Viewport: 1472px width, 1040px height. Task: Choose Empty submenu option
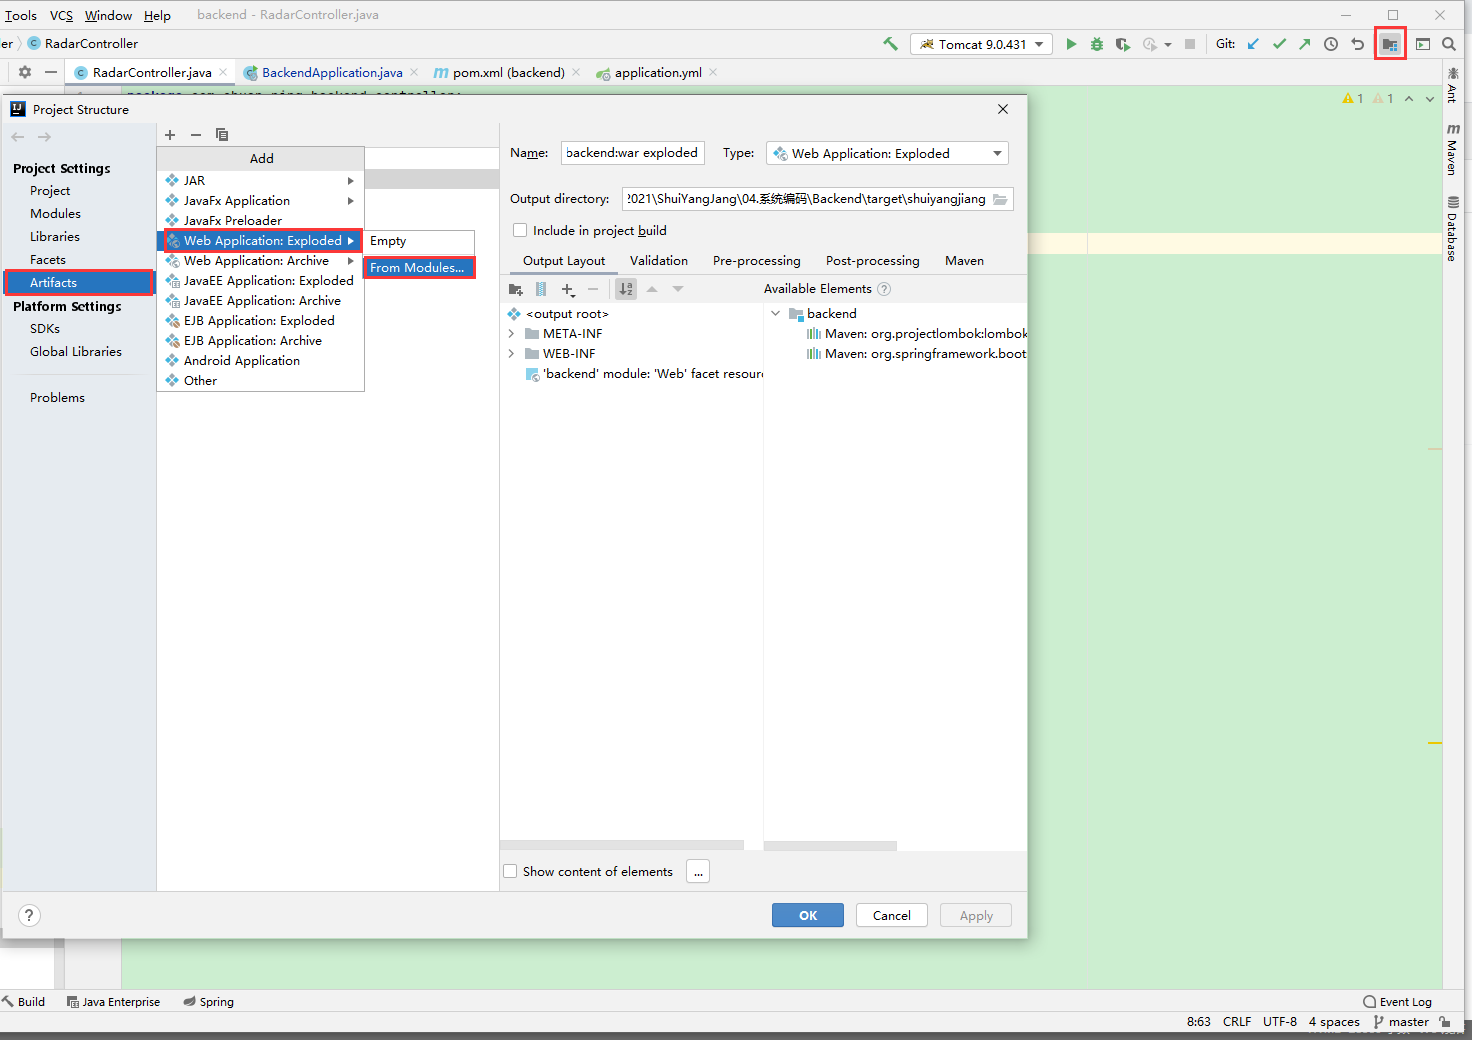click(x=419, y=241)
